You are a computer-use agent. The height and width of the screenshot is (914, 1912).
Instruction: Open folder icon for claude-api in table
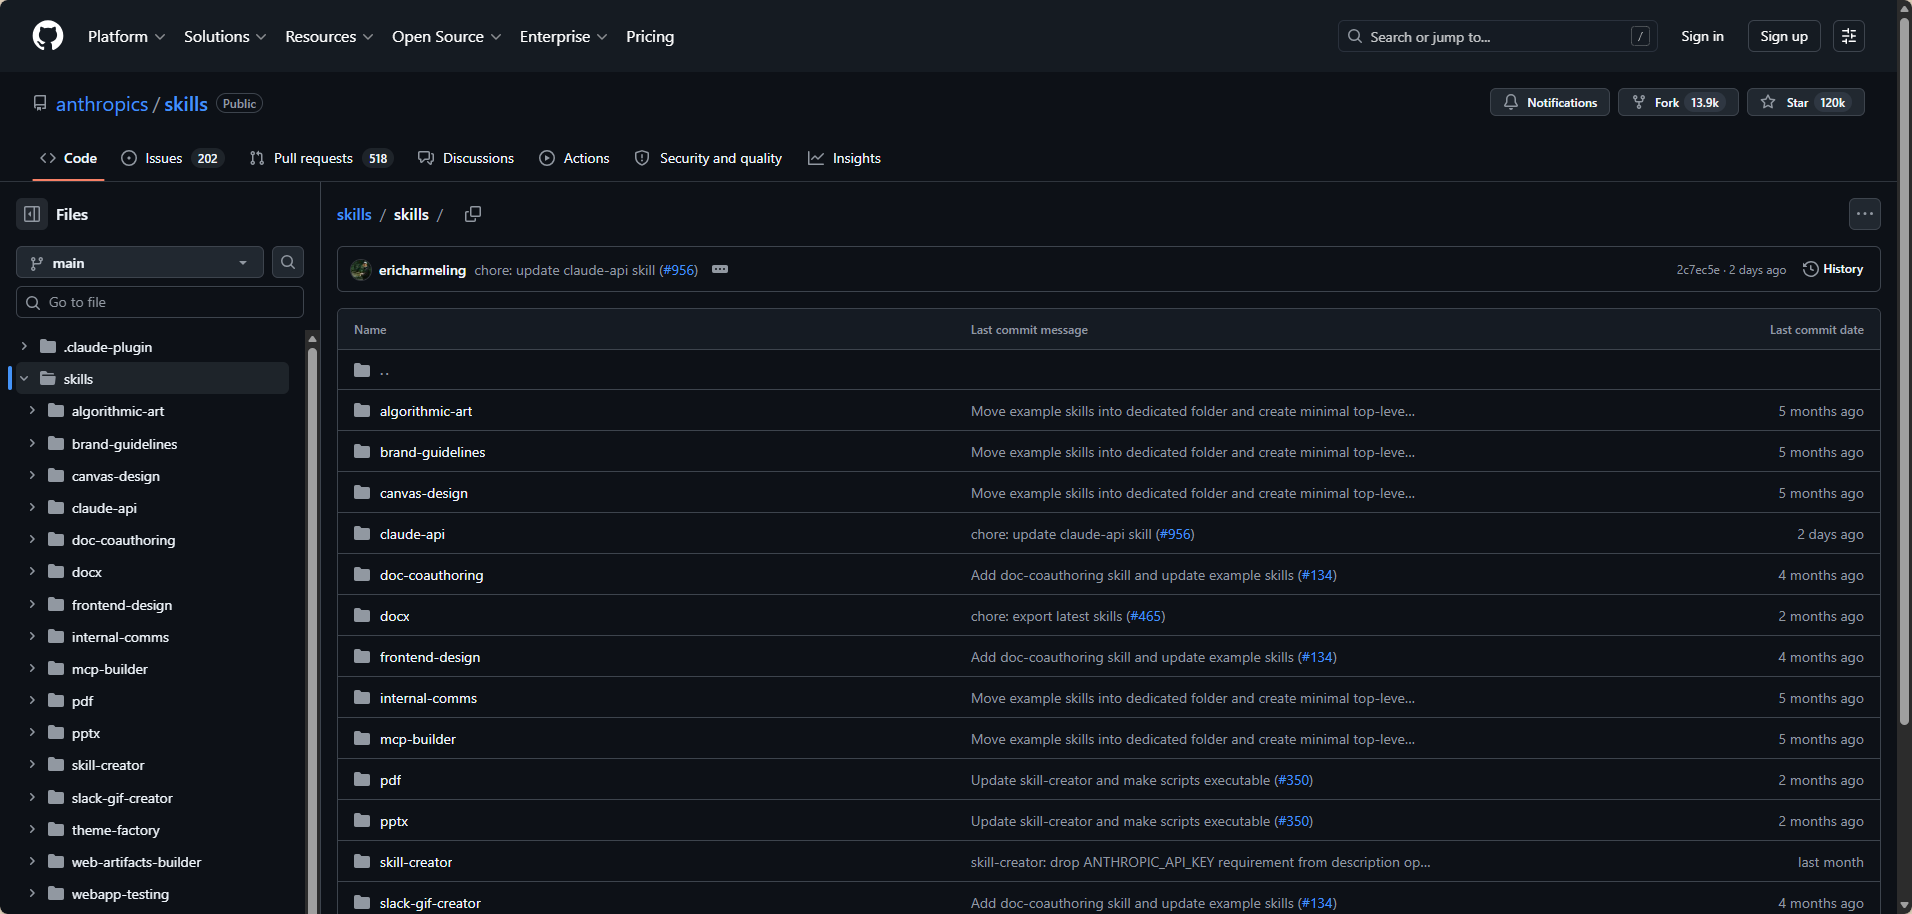click(362, 534)
